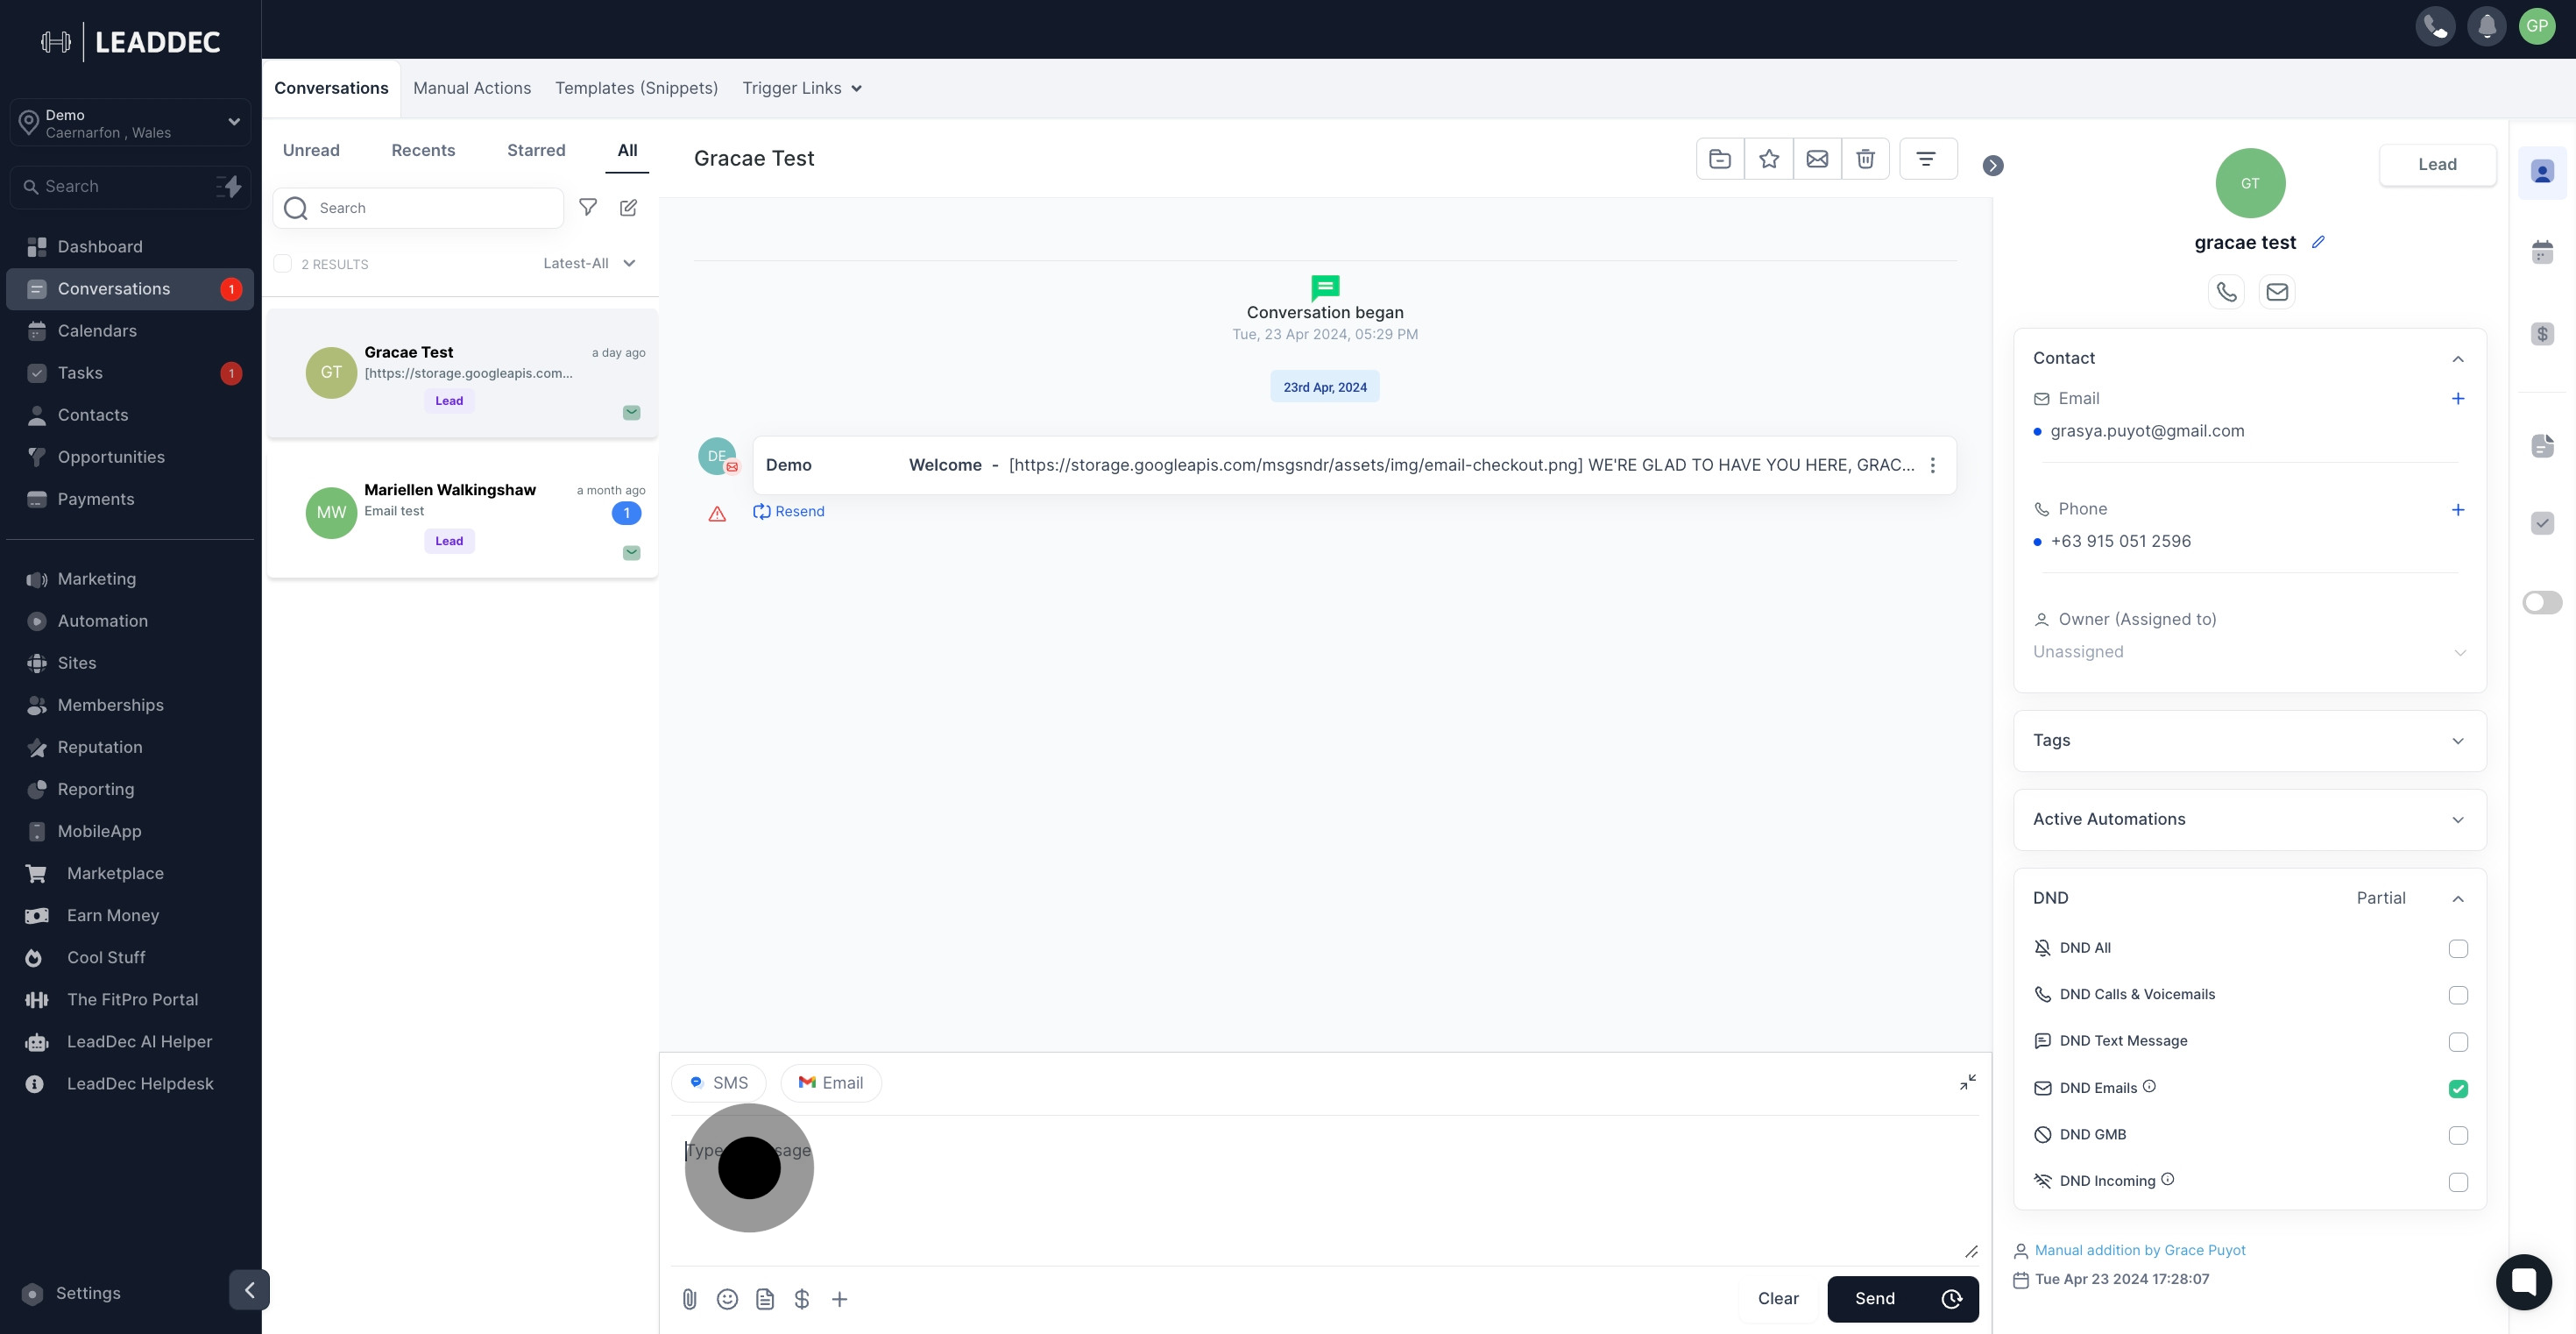Open Trigger Links dropdown

click(x=802, y=88)
